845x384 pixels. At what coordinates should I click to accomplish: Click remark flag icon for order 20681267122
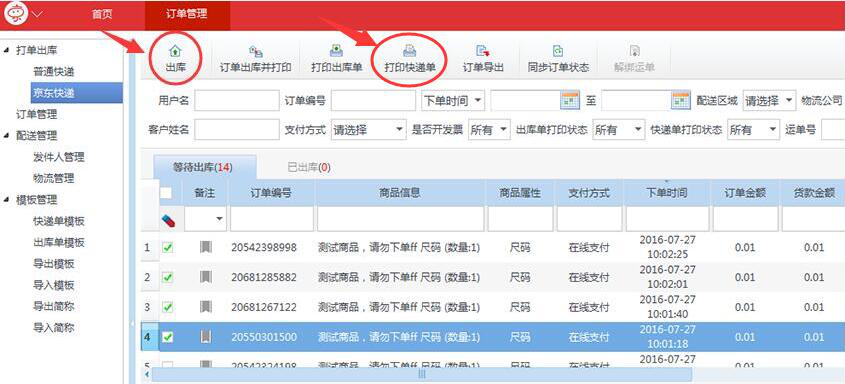click(205, 307)
